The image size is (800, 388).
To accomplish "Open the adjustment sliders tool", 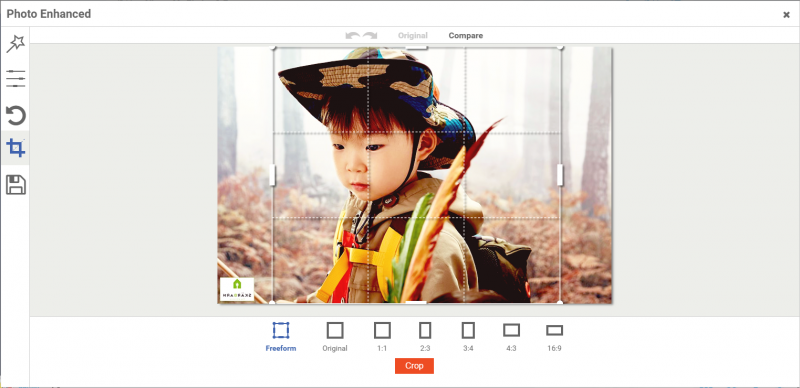I will [15, 78].
